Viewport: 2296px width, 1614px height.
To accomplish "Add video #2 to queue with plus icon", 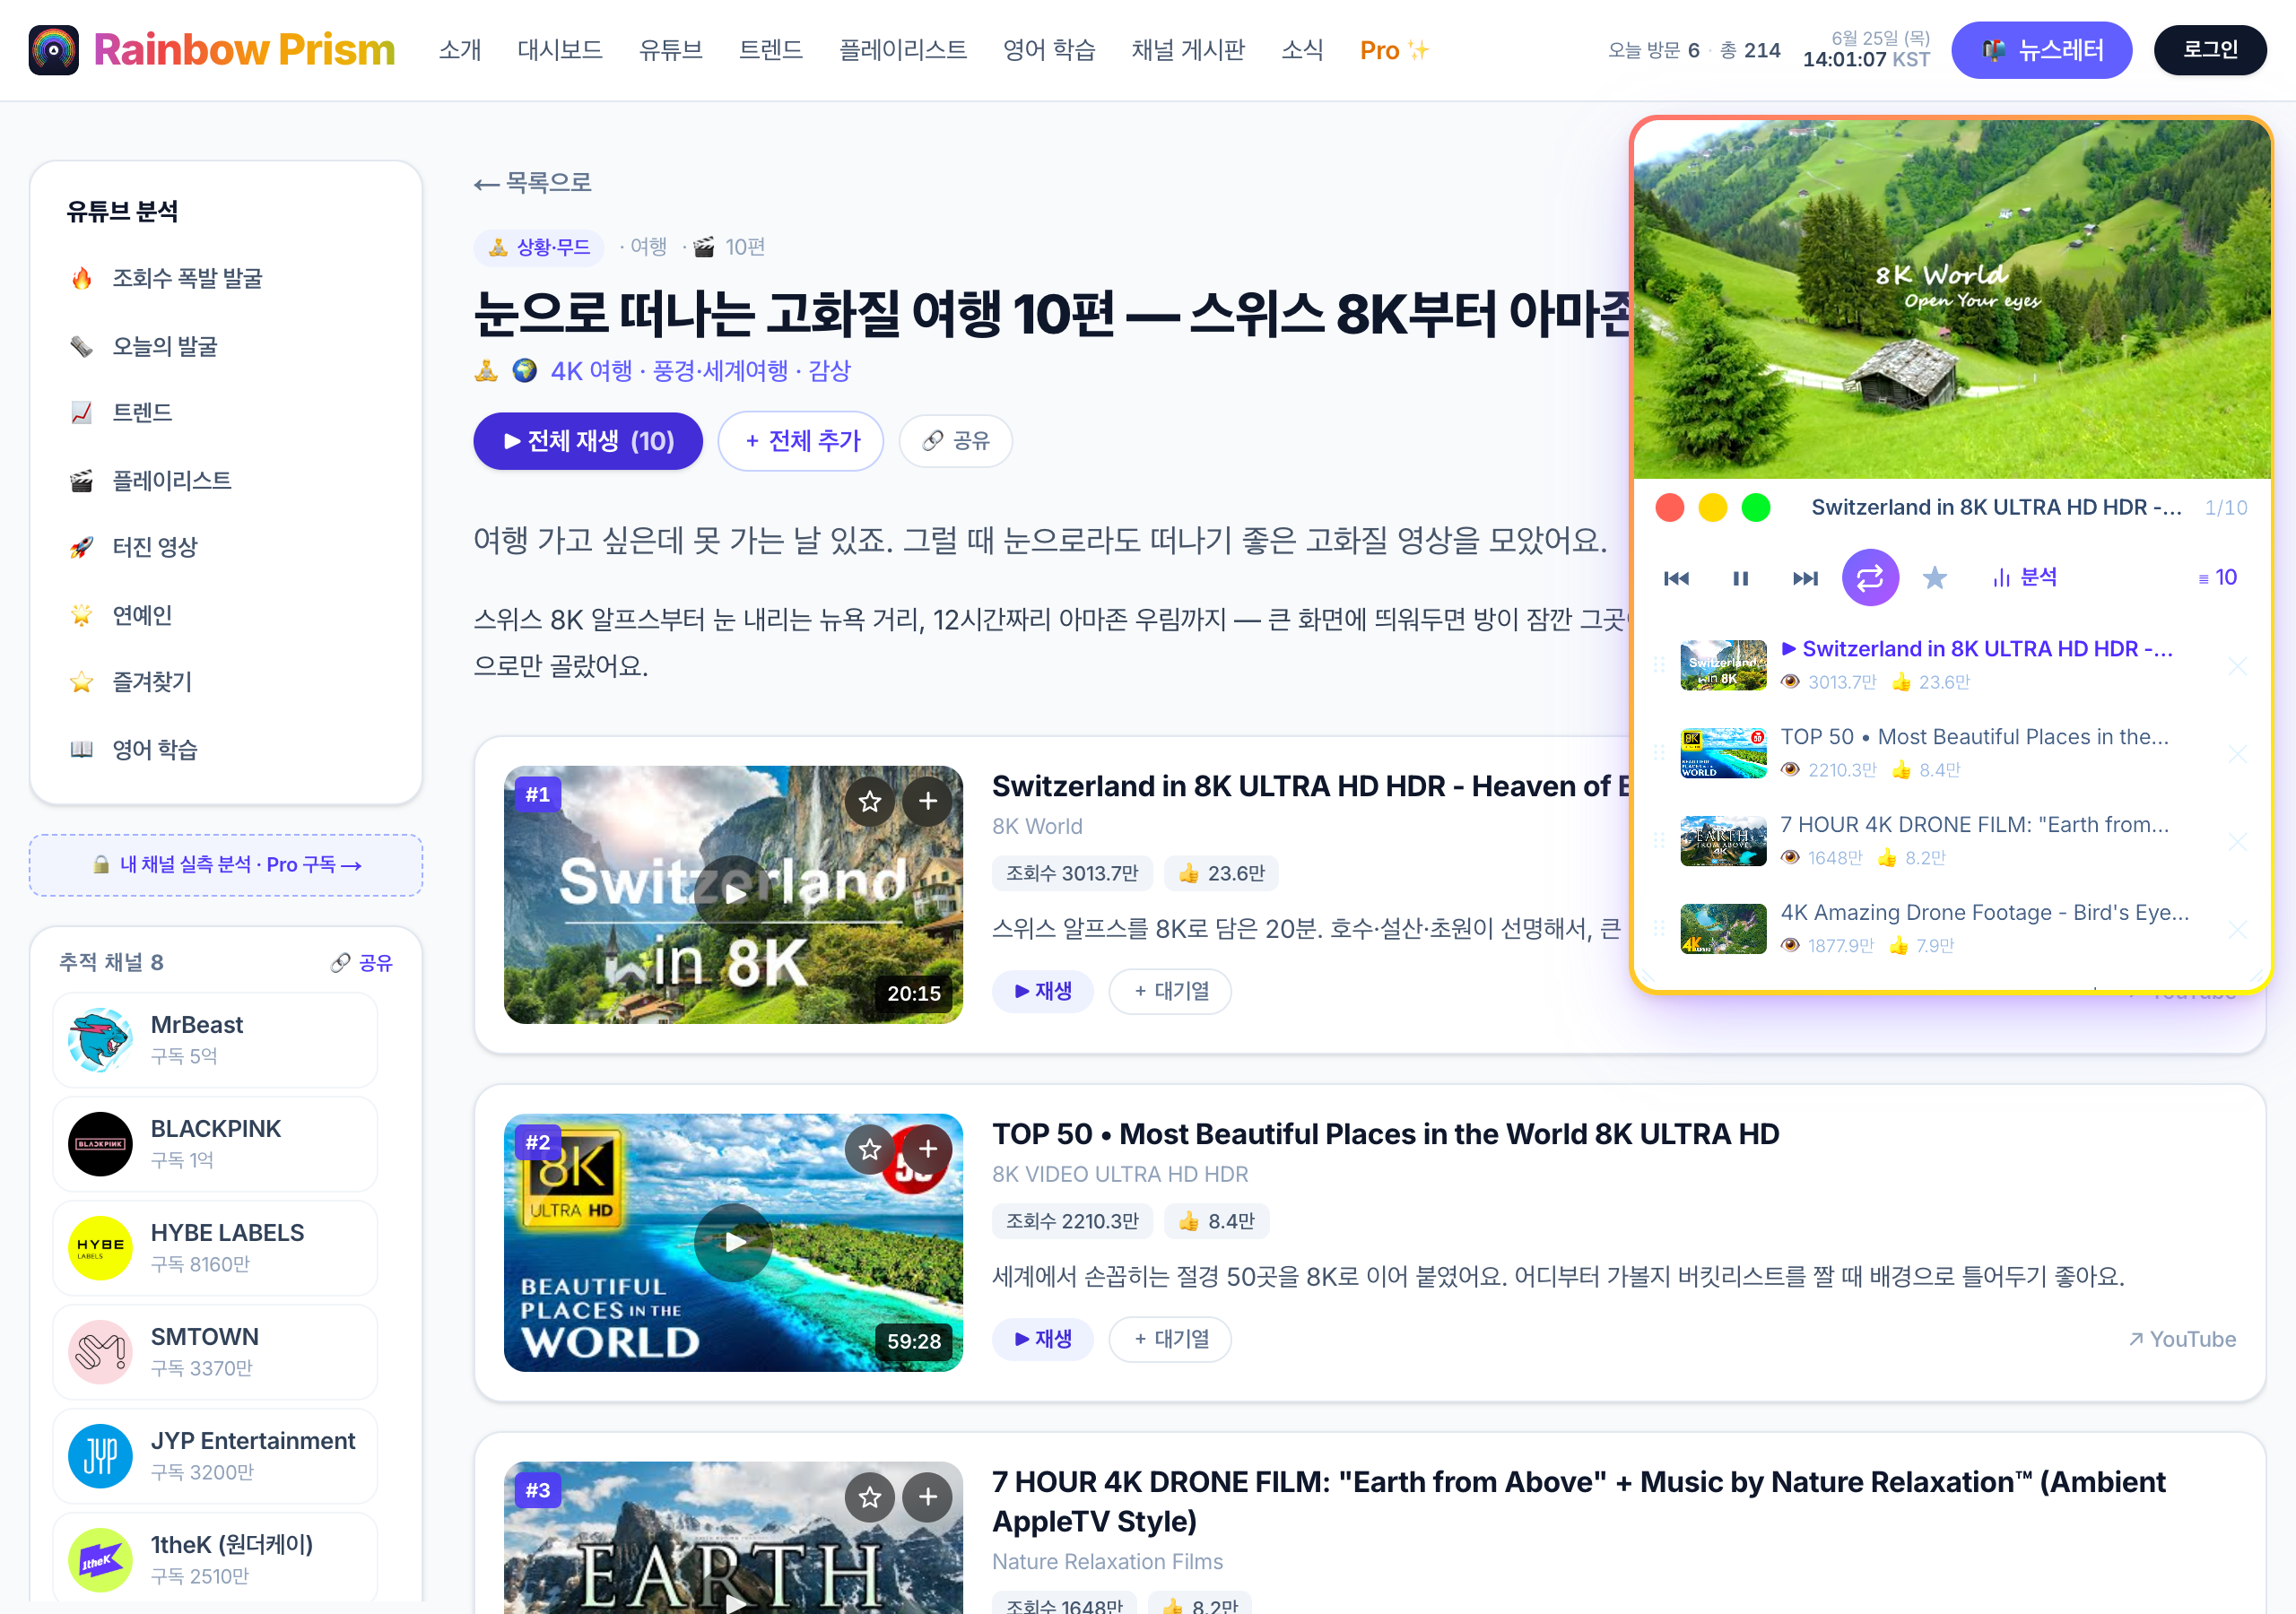I will click(x=928, y=1149).
